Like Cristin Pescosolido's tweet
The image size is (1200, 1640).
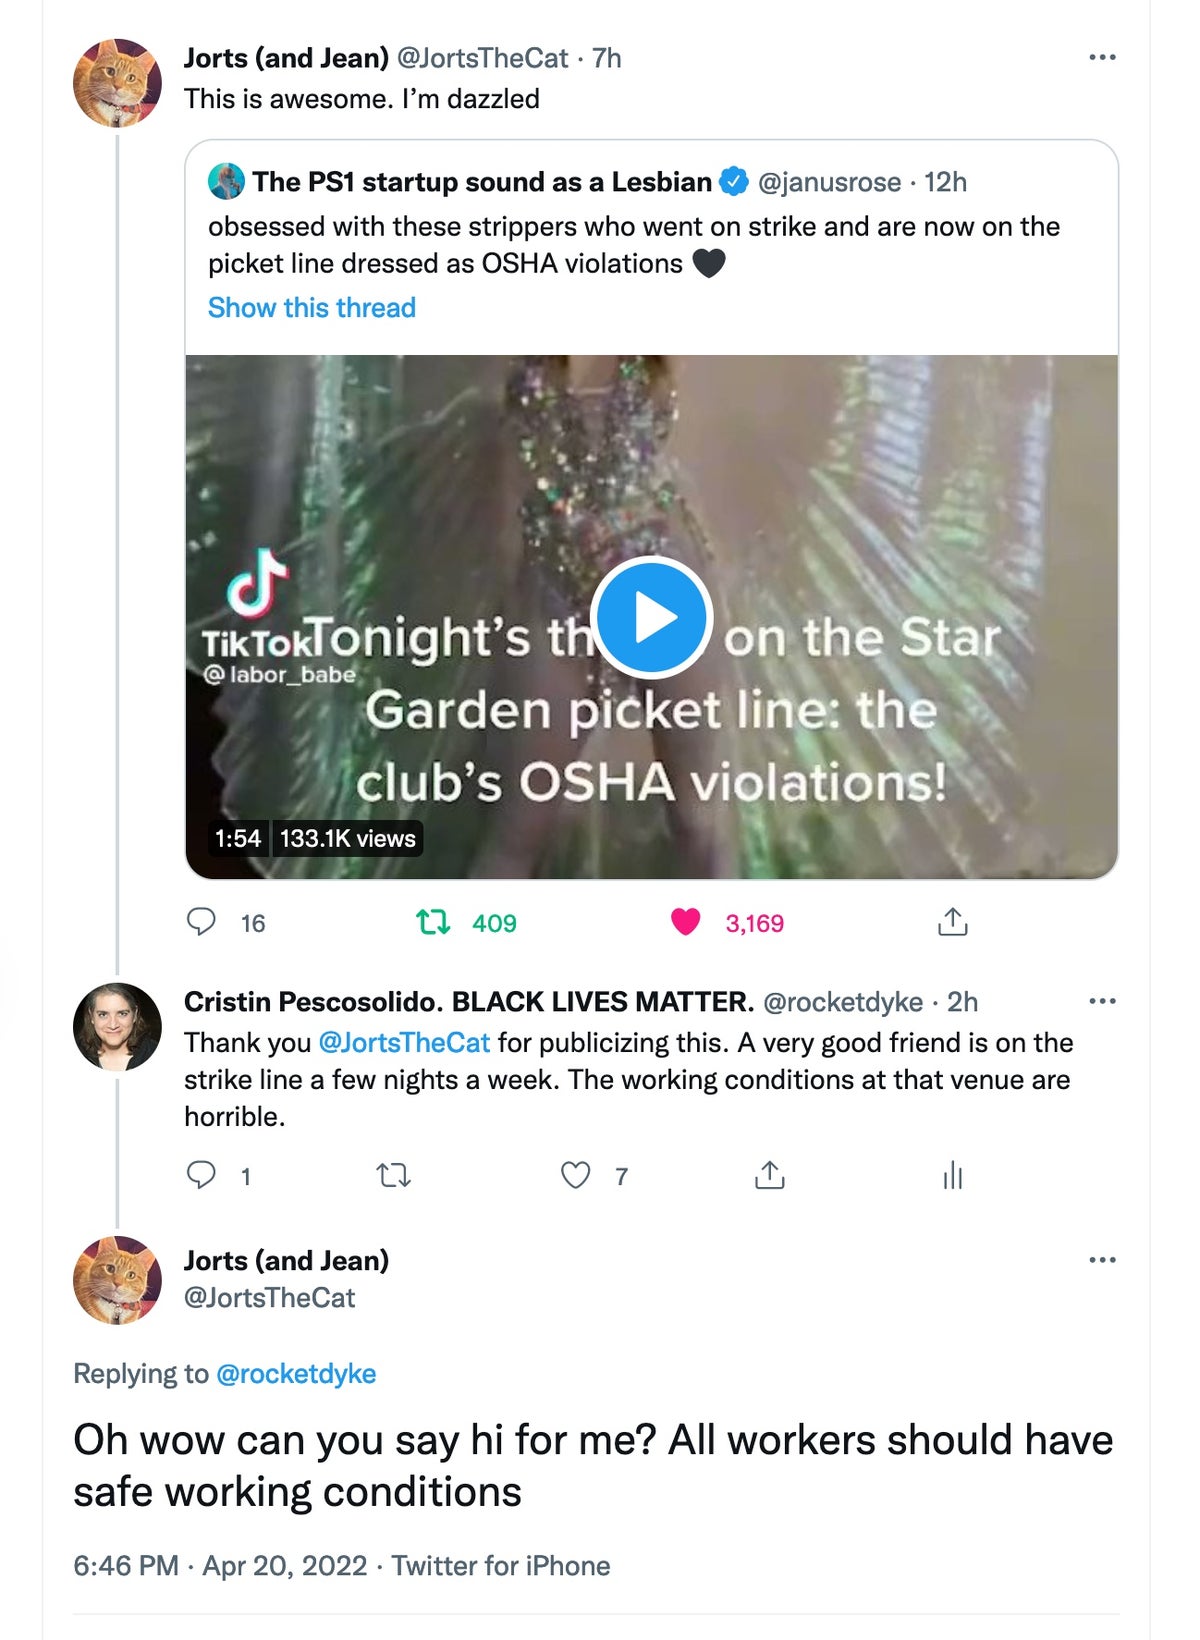point(575,1175)
